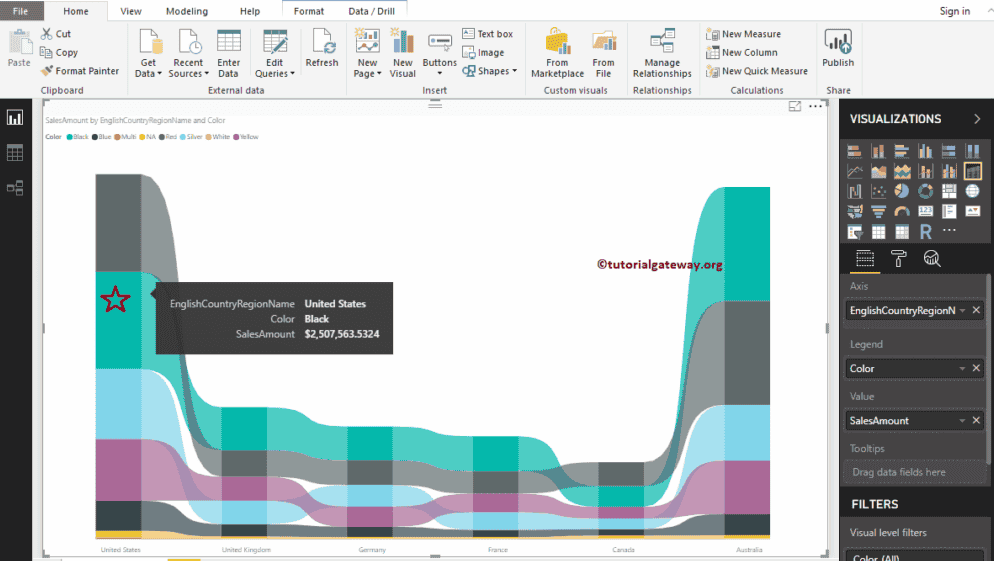Select the Map globe visual
994x561 pixels.
972,191
